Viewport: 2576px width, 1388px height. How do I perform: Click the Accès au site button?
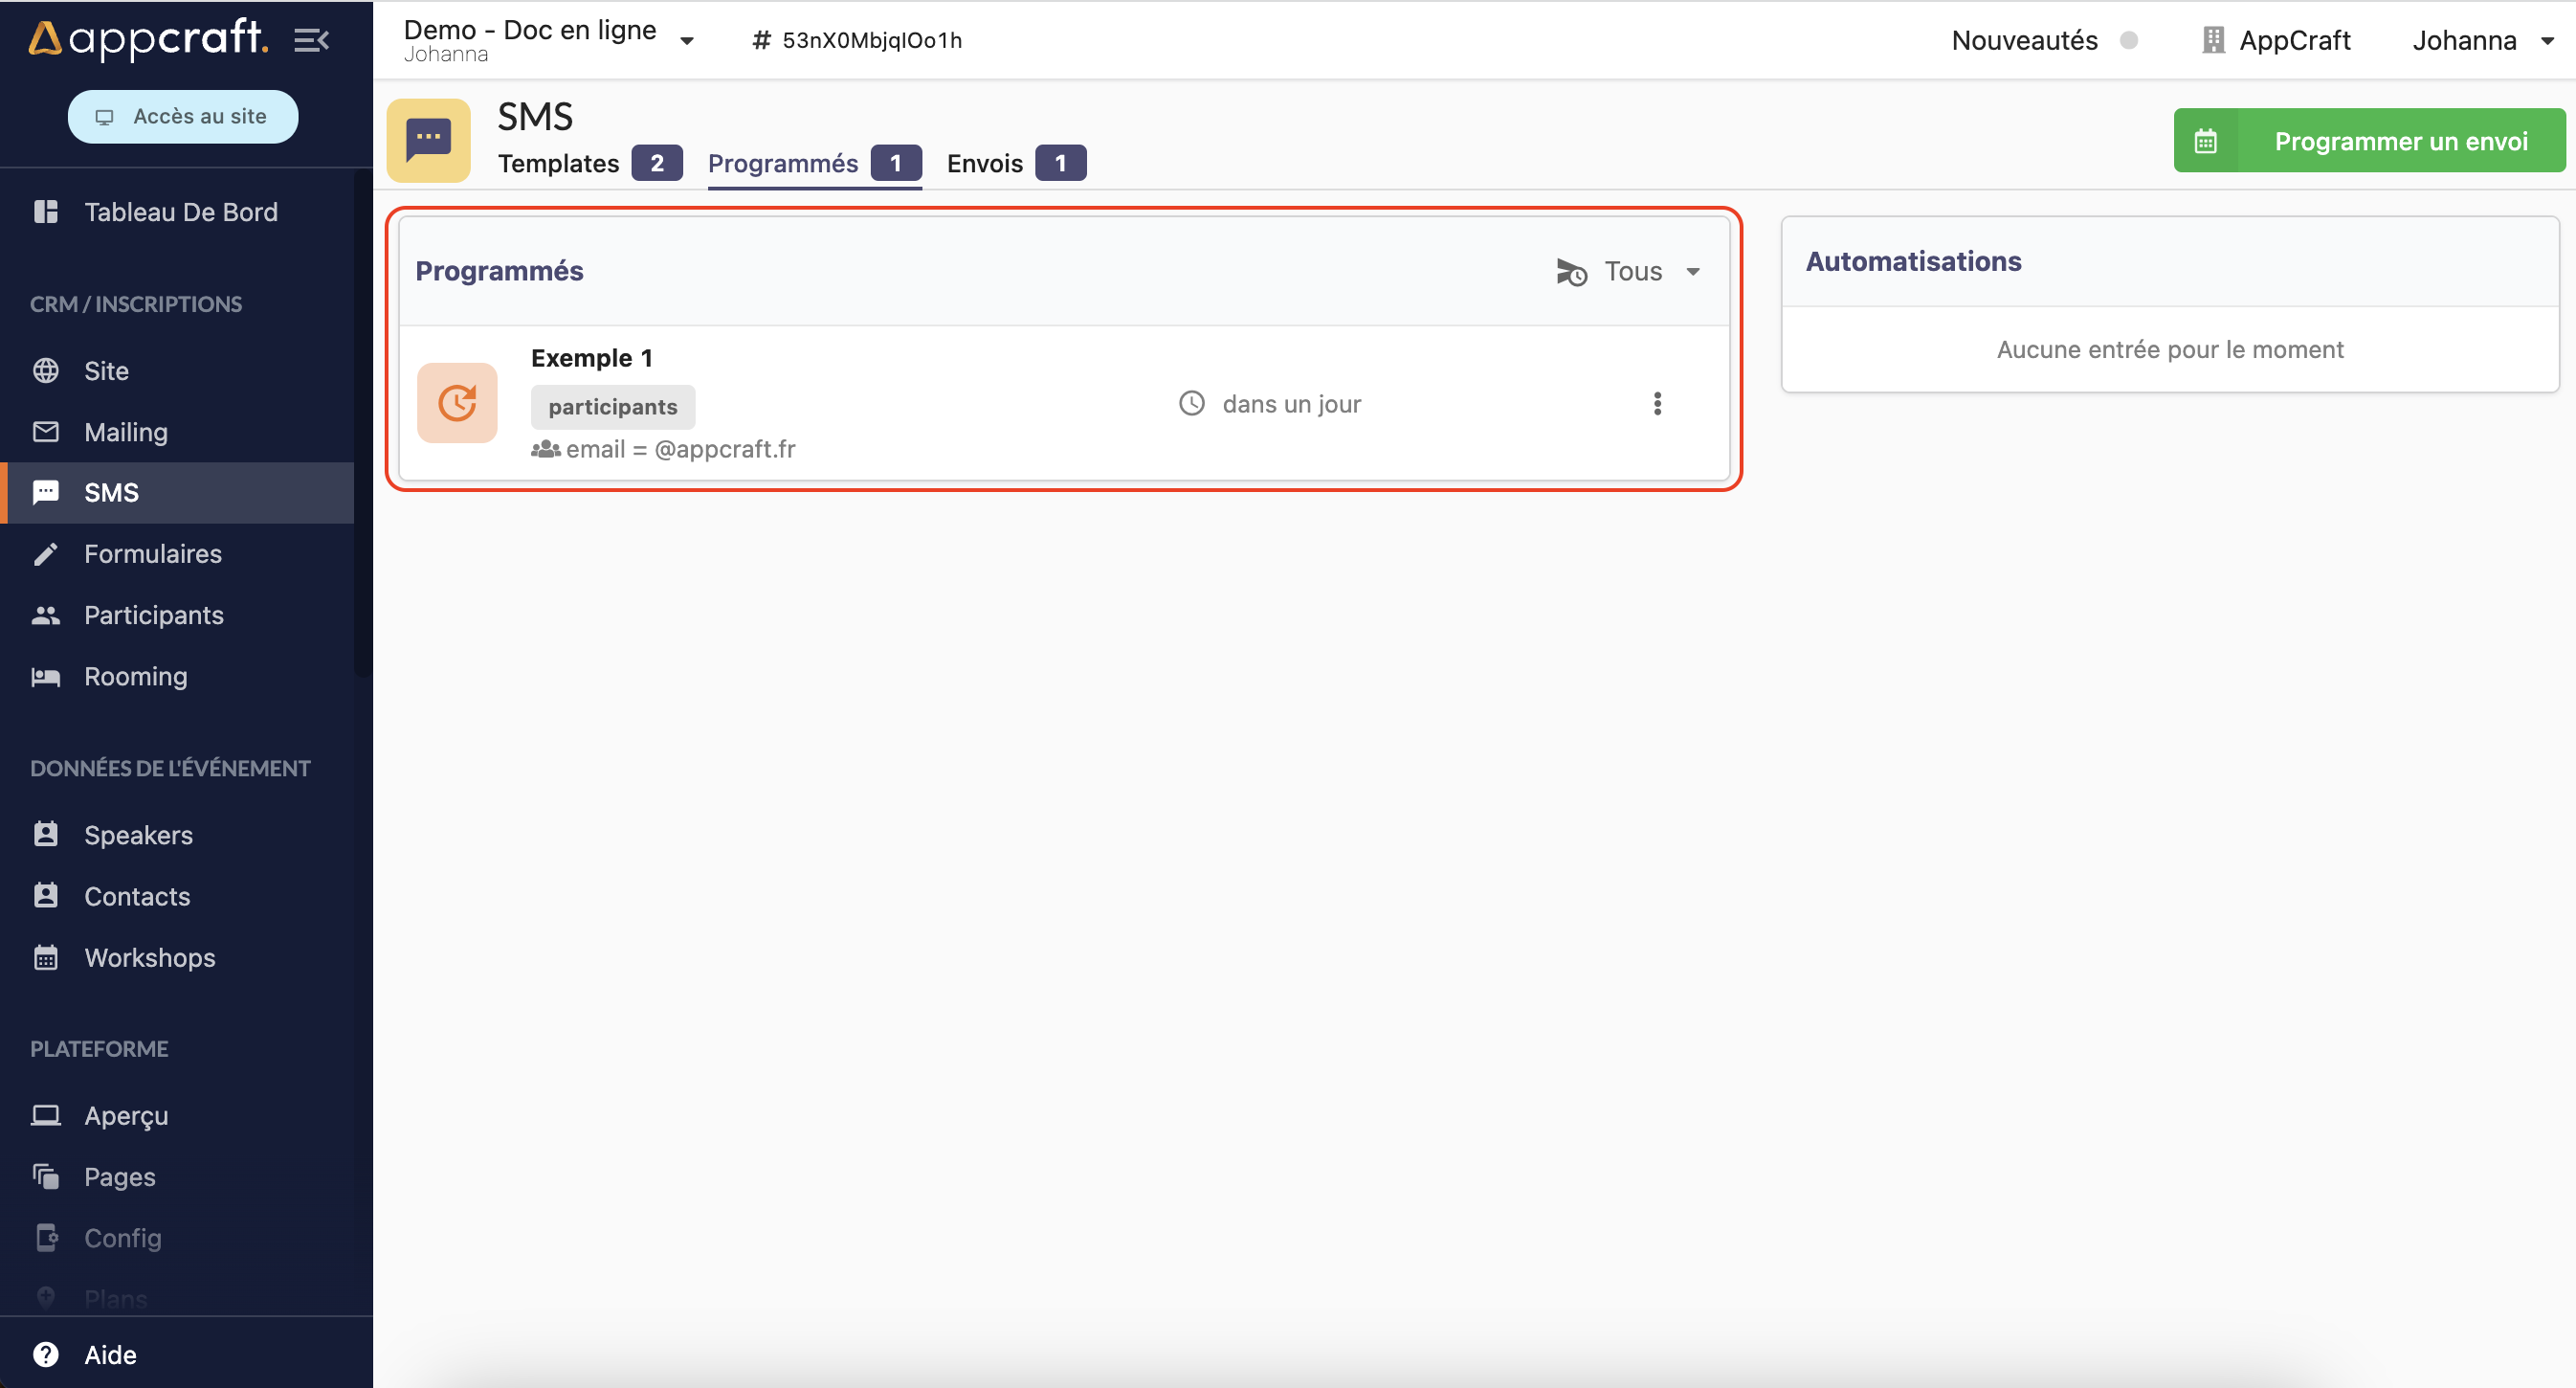(183, 117)
